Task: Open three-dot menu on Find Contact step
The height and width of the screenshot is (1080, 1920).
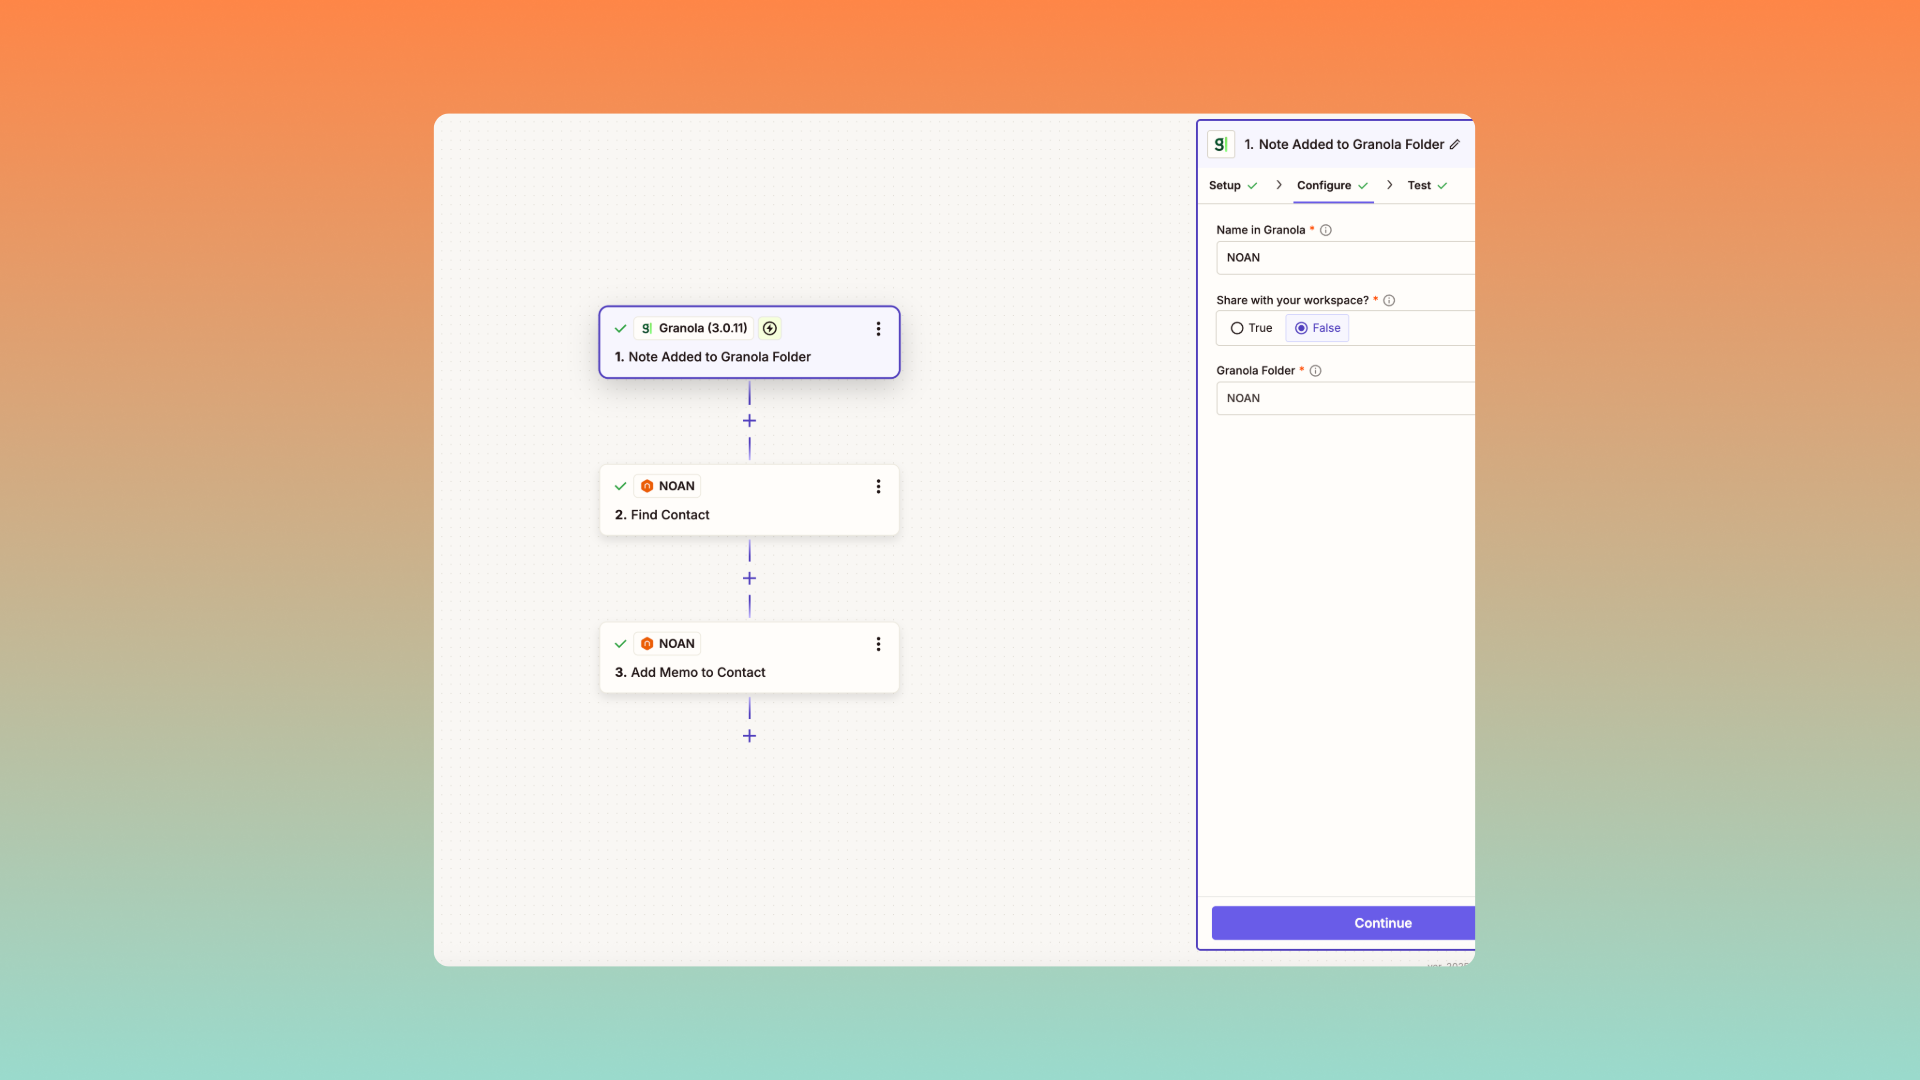Action: coord(878,487)
